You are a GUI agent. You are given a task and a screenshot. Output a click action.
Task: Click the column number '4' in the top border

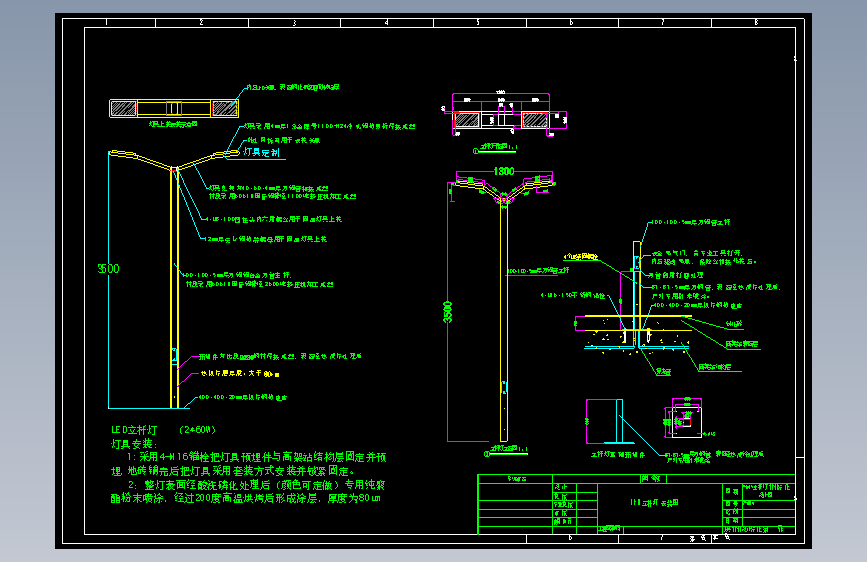point(387,23)
